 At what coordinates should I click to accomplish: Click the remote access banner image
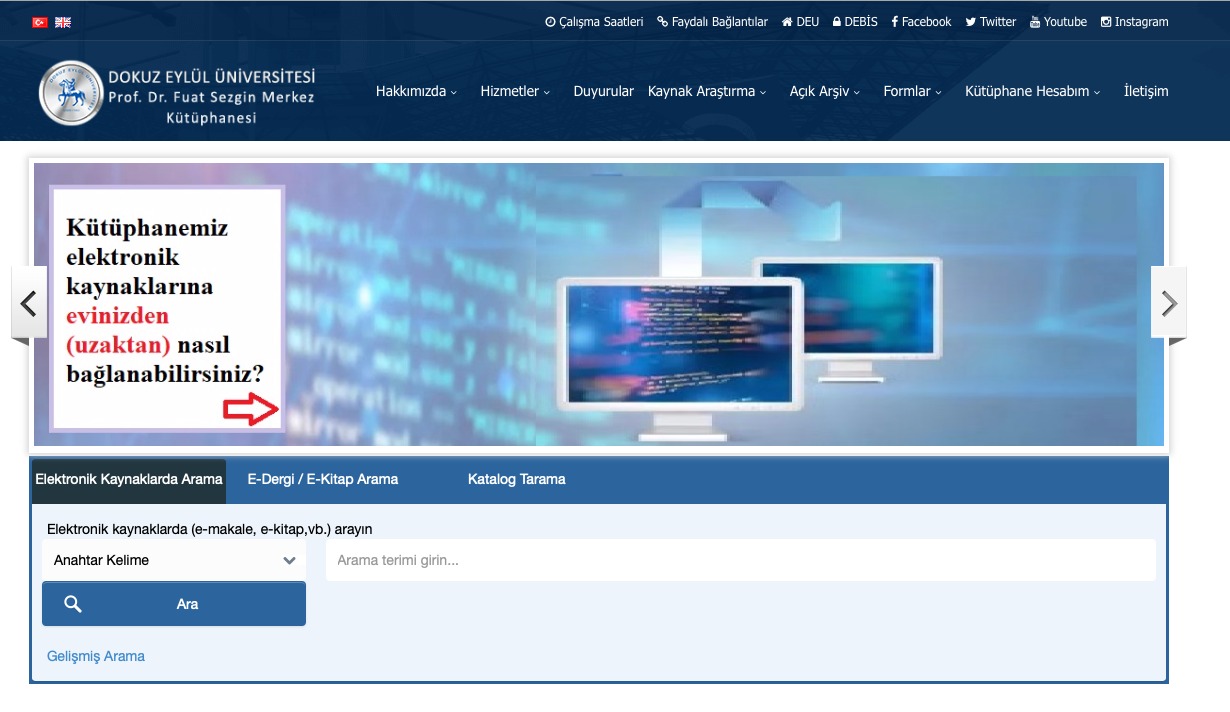click(x=600, y=304)
